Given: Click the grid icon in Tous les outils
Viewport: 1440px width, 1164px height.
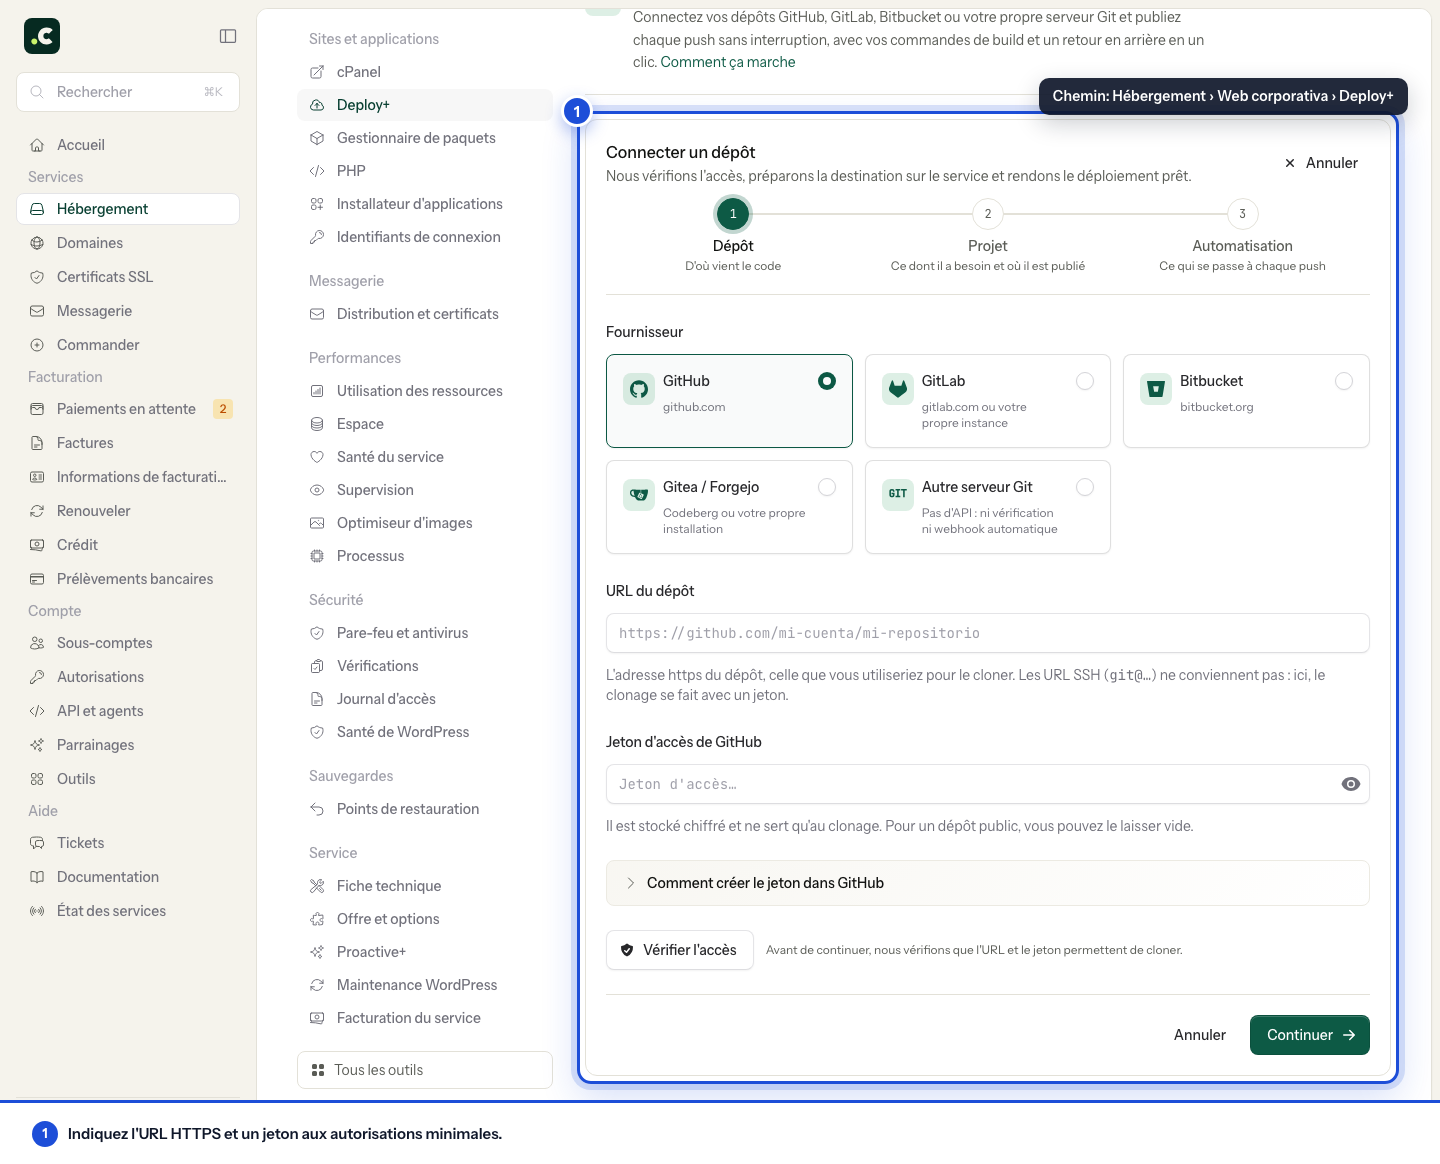Looking at the screenshot, I should pos(318,1070).
